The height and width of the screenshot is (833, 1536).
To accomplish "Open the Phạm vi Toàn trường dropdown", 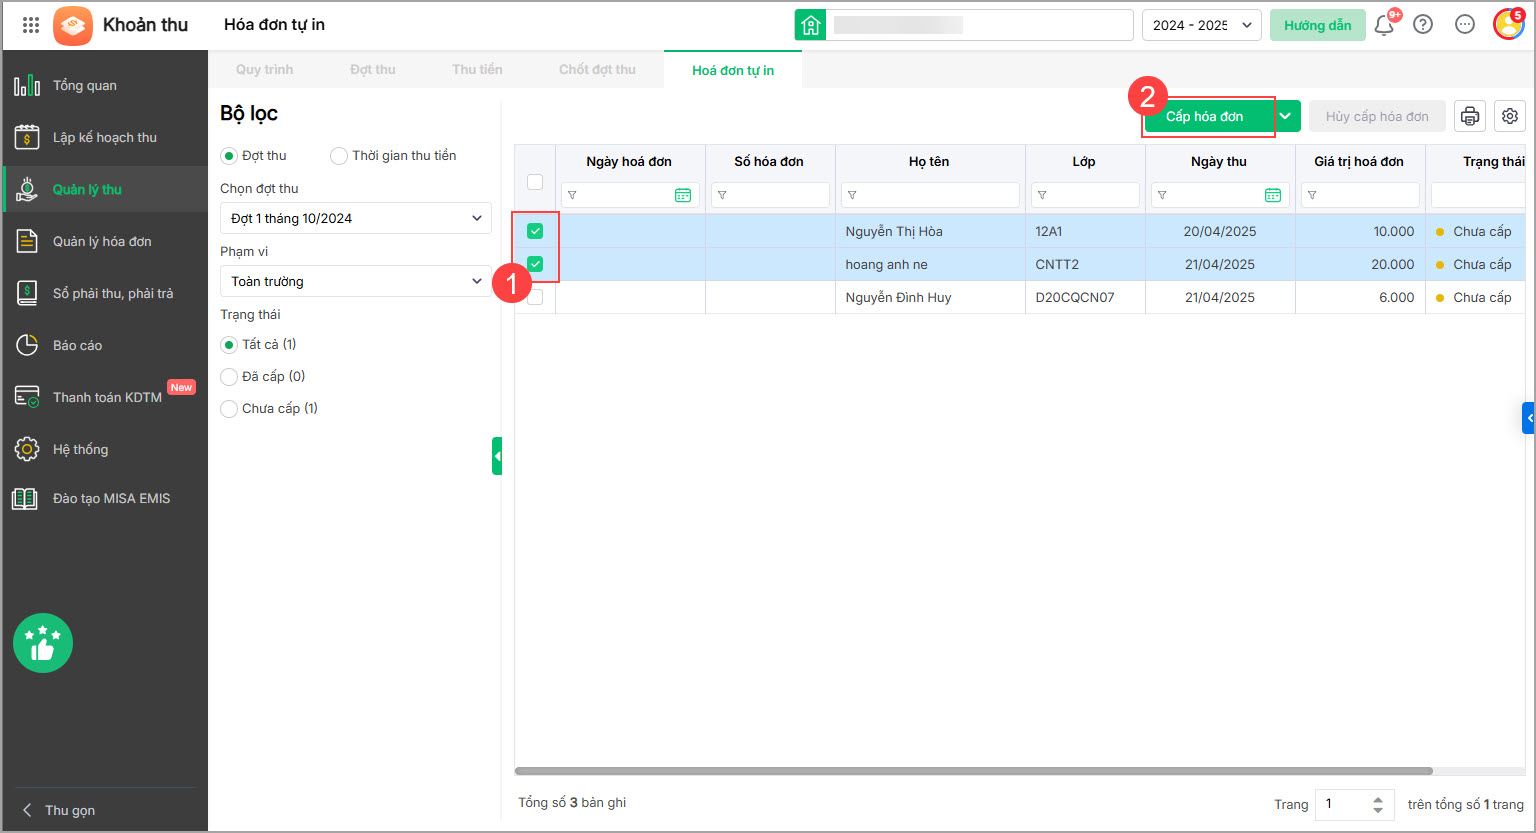I will (x=356, y=281).
